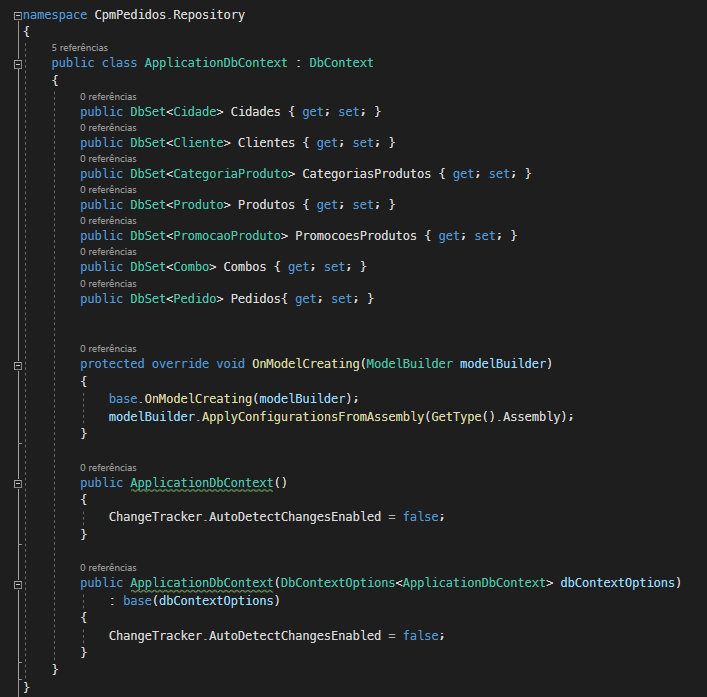Click the CategoriasProdutos property name
This screenshot has width=707, height=697.
pyautogui.click(x=367, y=174)
